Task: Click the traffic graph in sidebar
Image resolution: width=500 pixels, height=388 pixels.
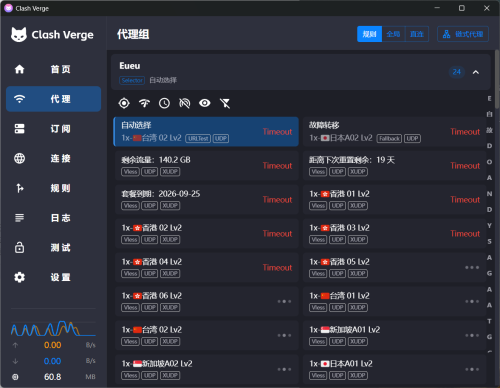Action: (x=53, y=328)
